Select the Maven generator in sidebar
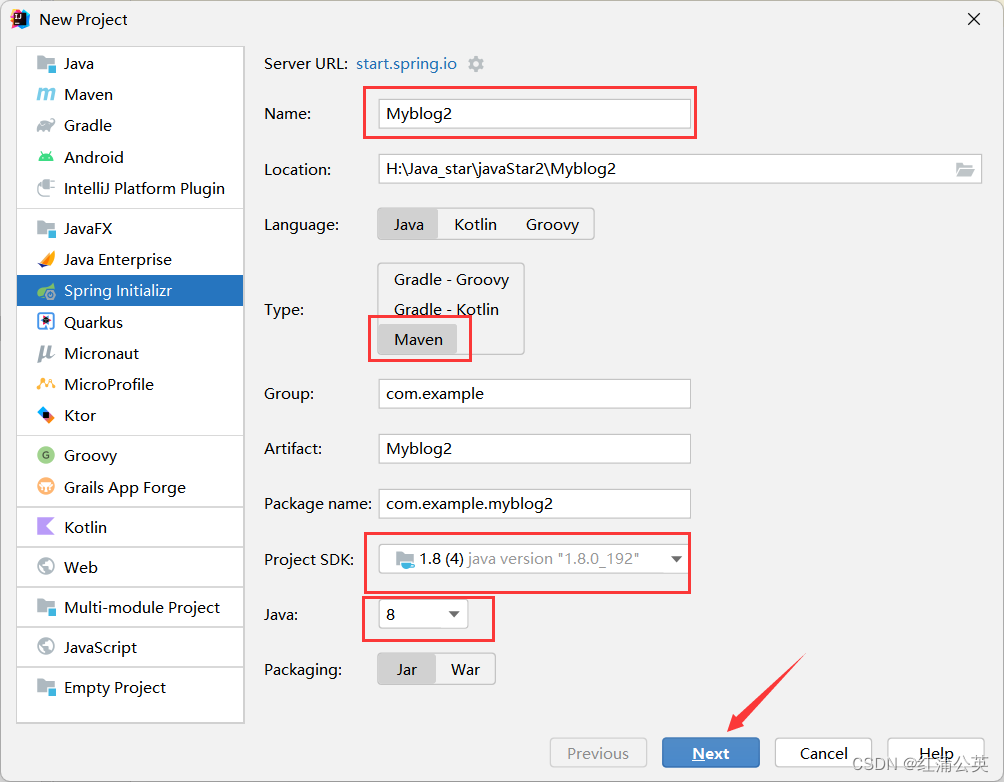 pyautogui.click(x=130, y=94)
